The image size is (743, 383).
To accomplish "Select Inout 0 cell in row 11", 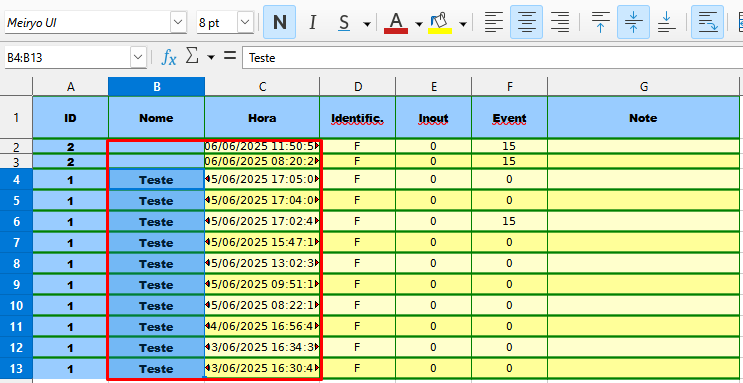I will pyautogui.click(x=434, y=327).
